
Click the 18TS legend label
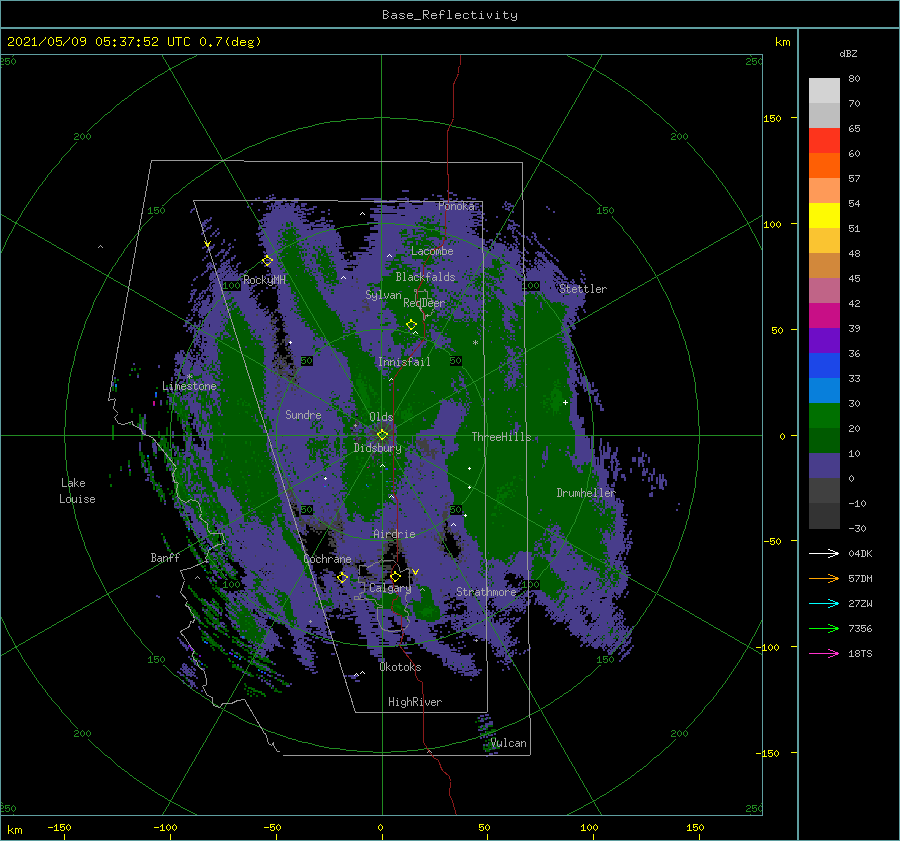860,654
